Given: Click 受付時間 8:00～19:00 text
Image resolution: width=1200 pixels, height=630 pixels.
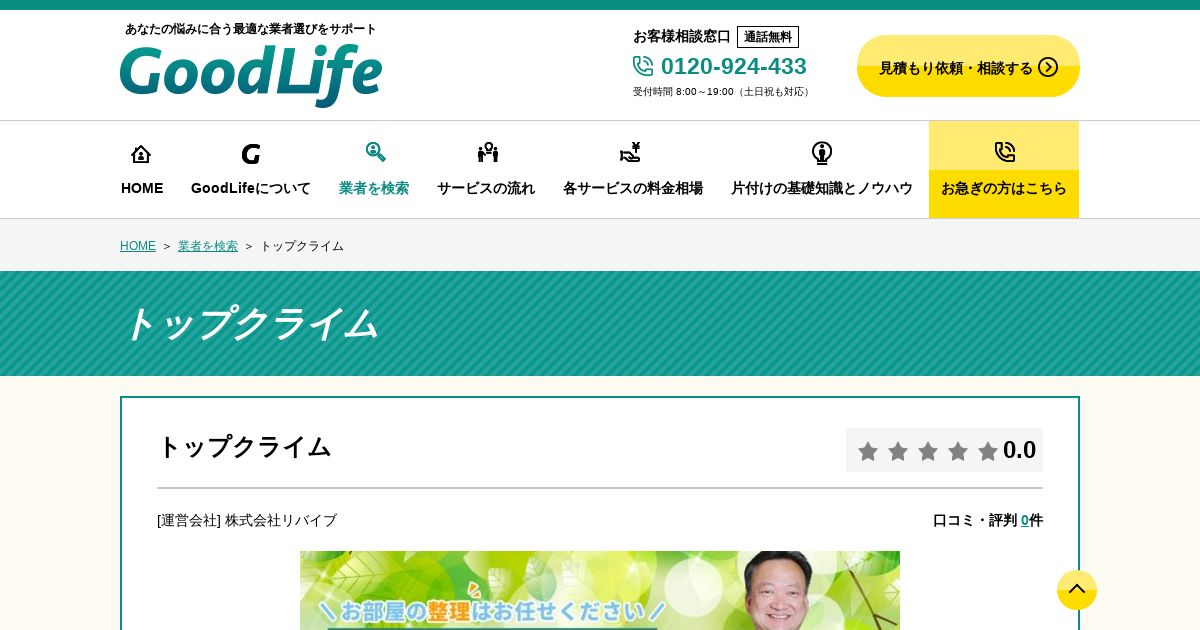Looking at the screenshot, I should [722, 92].
